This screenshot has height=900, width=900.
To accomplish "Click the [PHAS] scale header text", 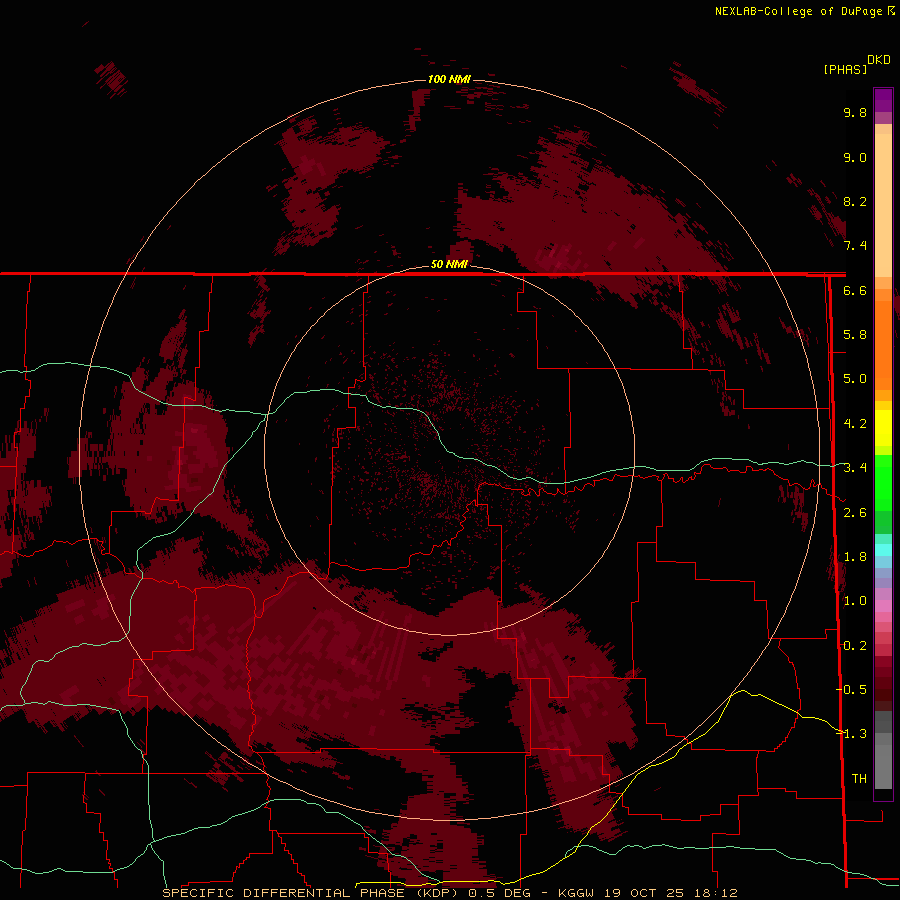I will click(845, 70).
